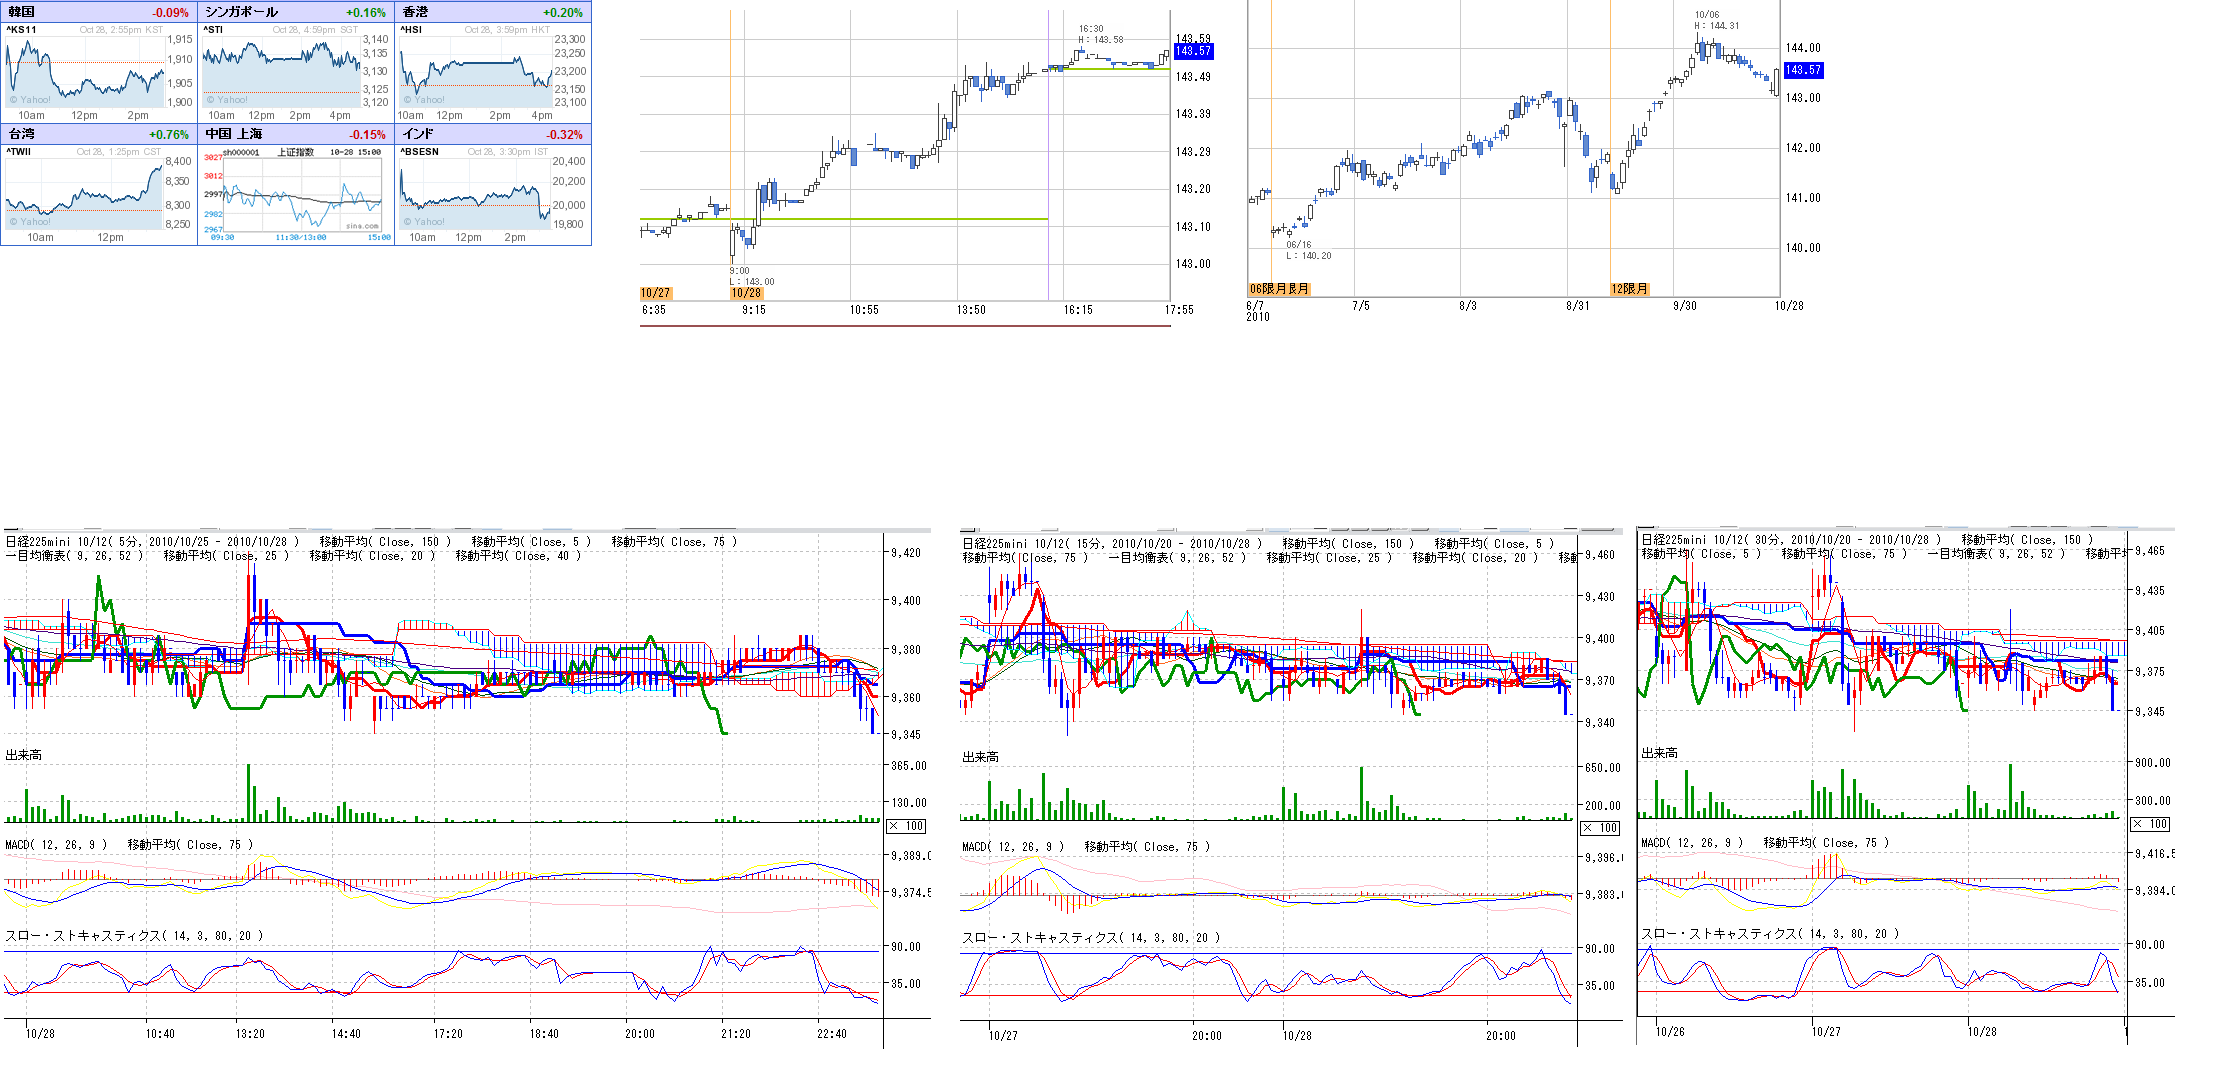
Task: Click the ×100 box on the 30-minute chart
Action: click(x=2149, y=824)
